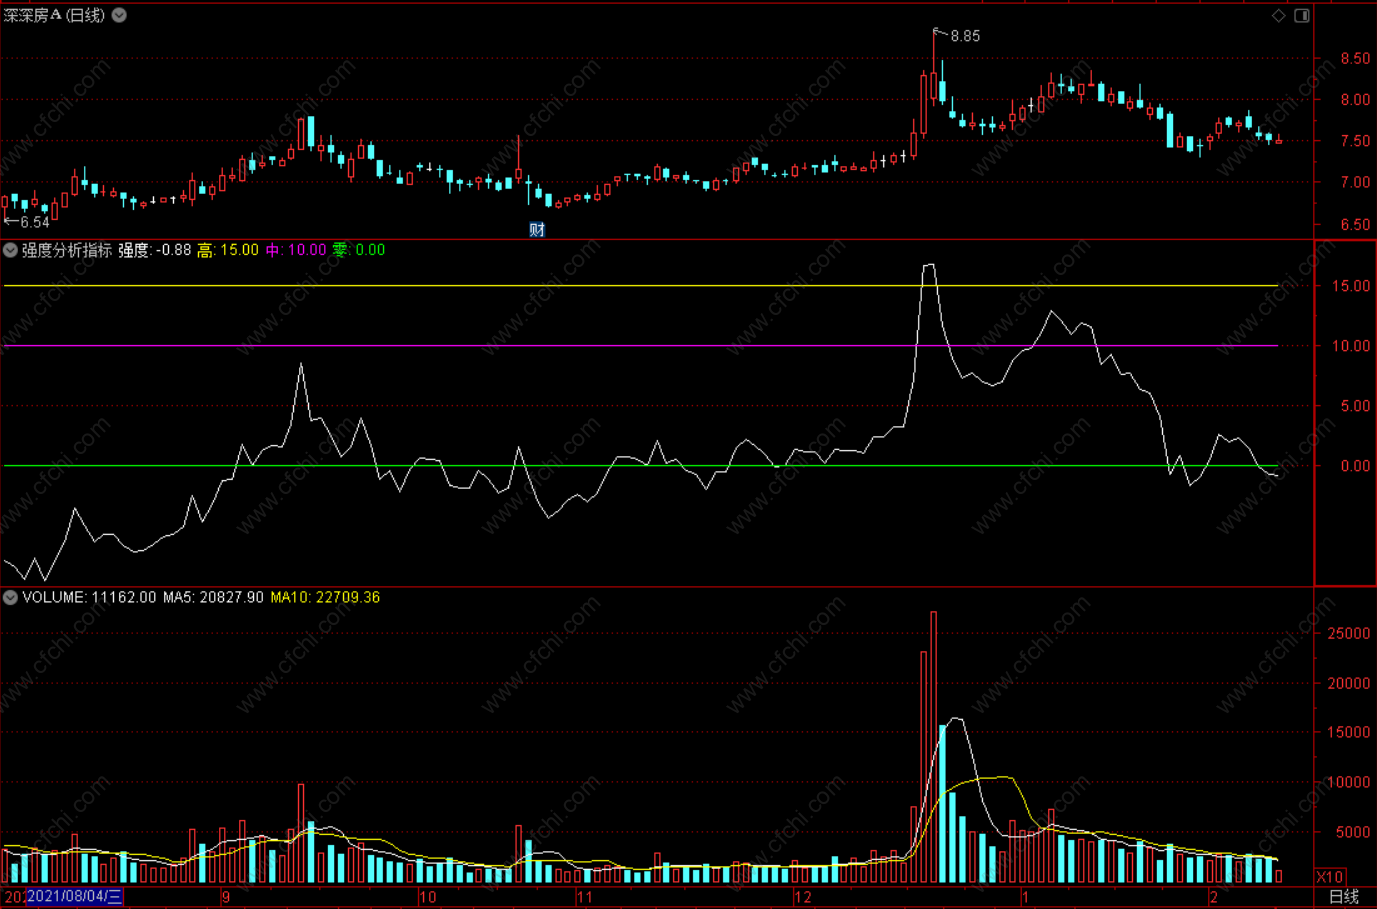Select the 日线 period button at bottom right

(1343, 897)
